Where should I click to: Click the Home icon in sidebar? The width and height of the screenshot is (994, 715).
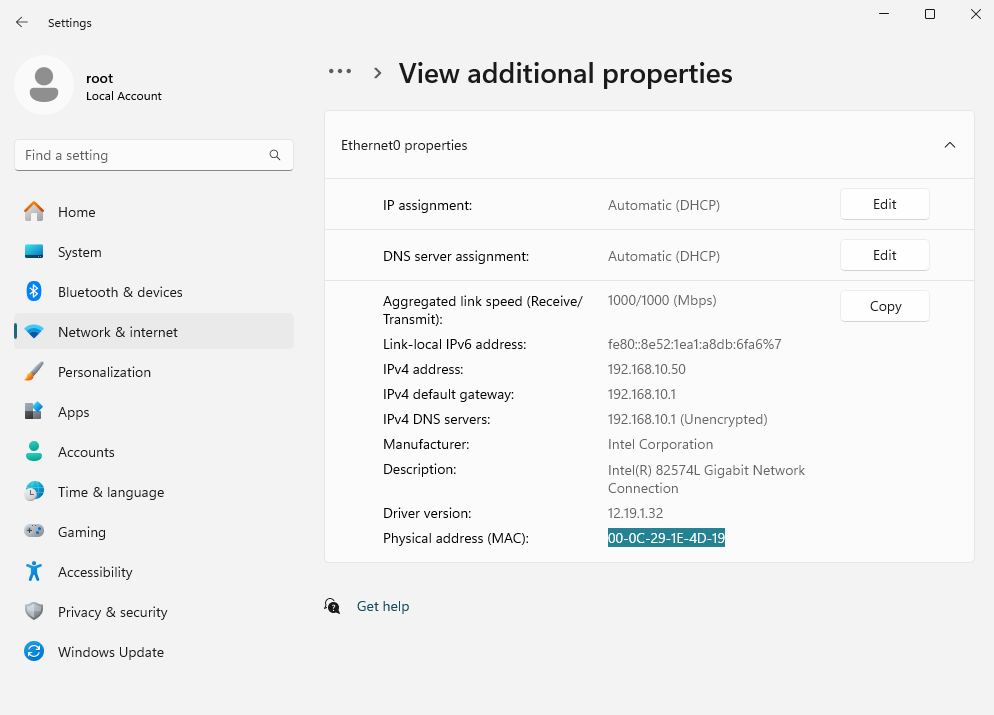34,212
